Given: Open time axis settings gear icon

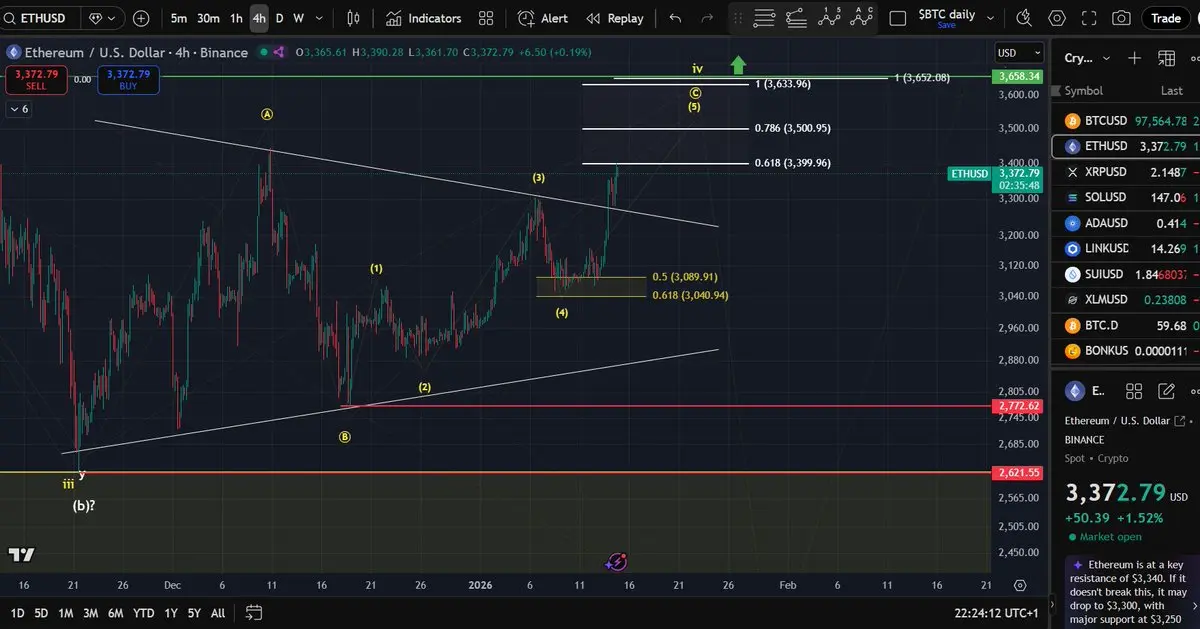Looking at the screenshot, I should coord(1019,585).
